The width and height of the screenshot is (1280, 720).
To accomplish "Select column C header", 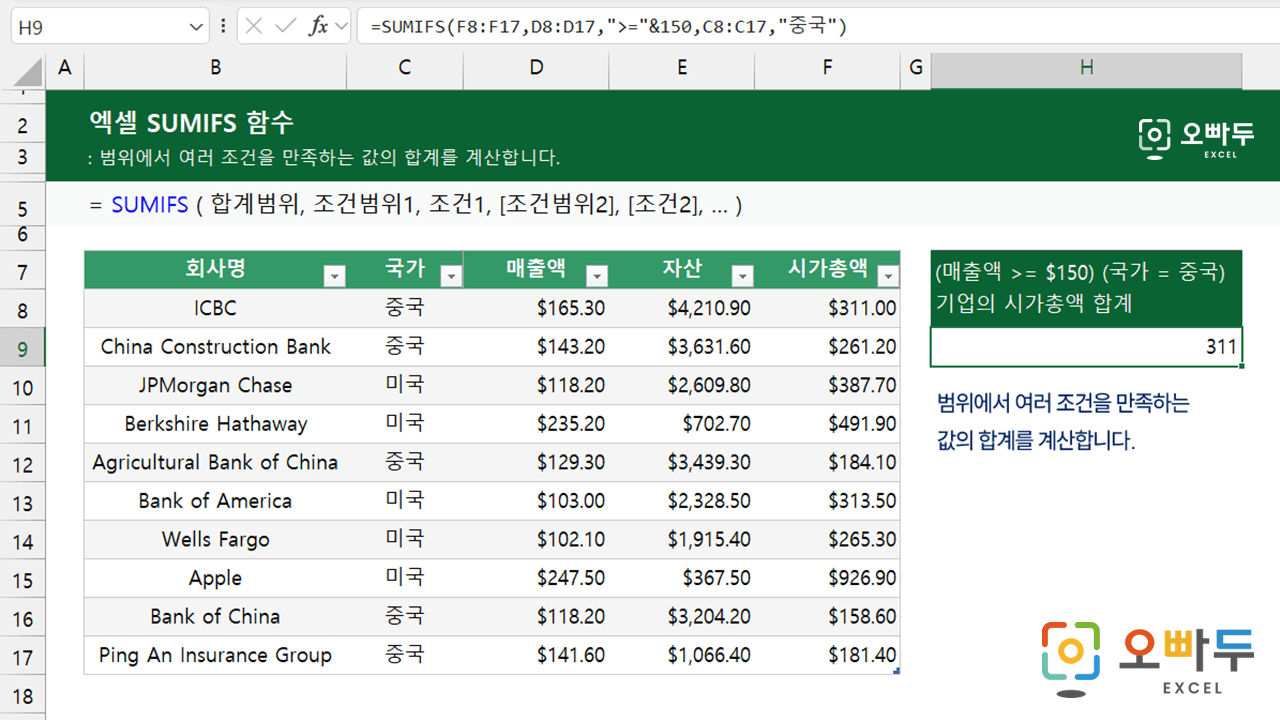I will 405,67.
